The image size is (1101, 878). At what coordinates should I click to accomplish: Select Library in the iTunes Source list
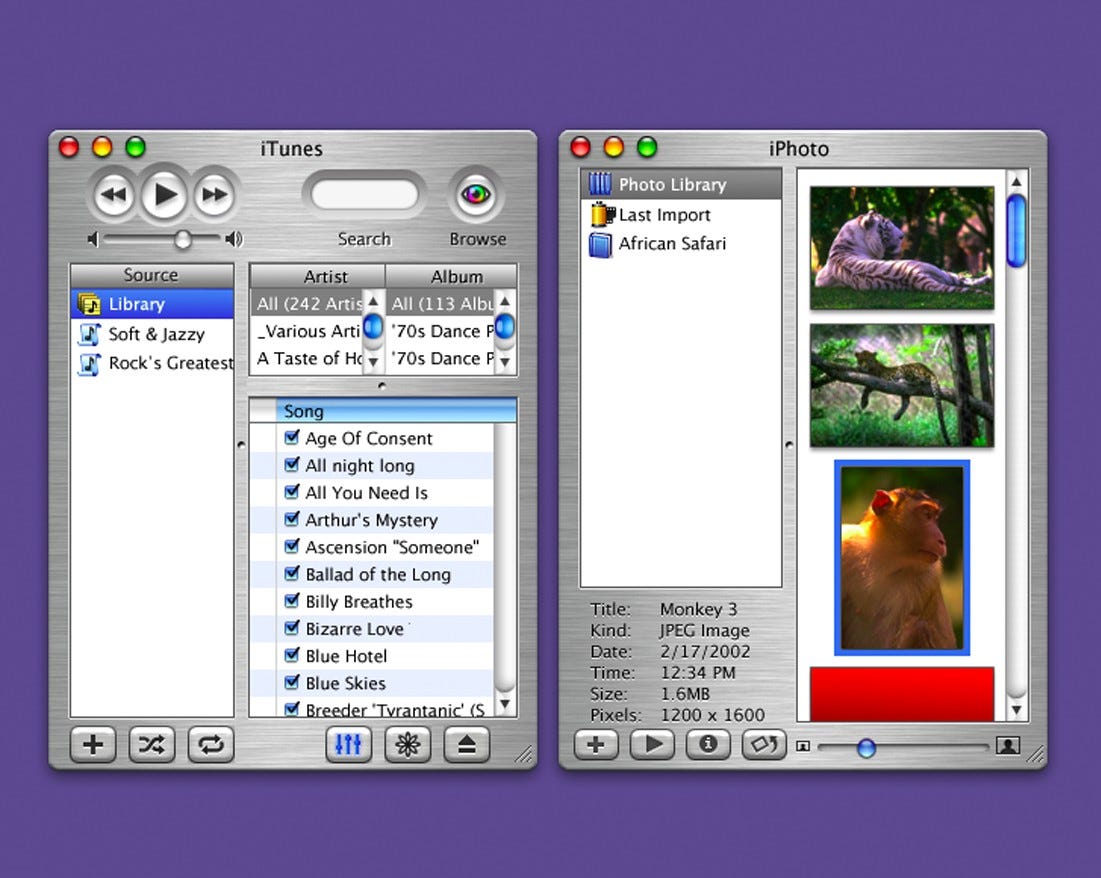click(152, 304)
